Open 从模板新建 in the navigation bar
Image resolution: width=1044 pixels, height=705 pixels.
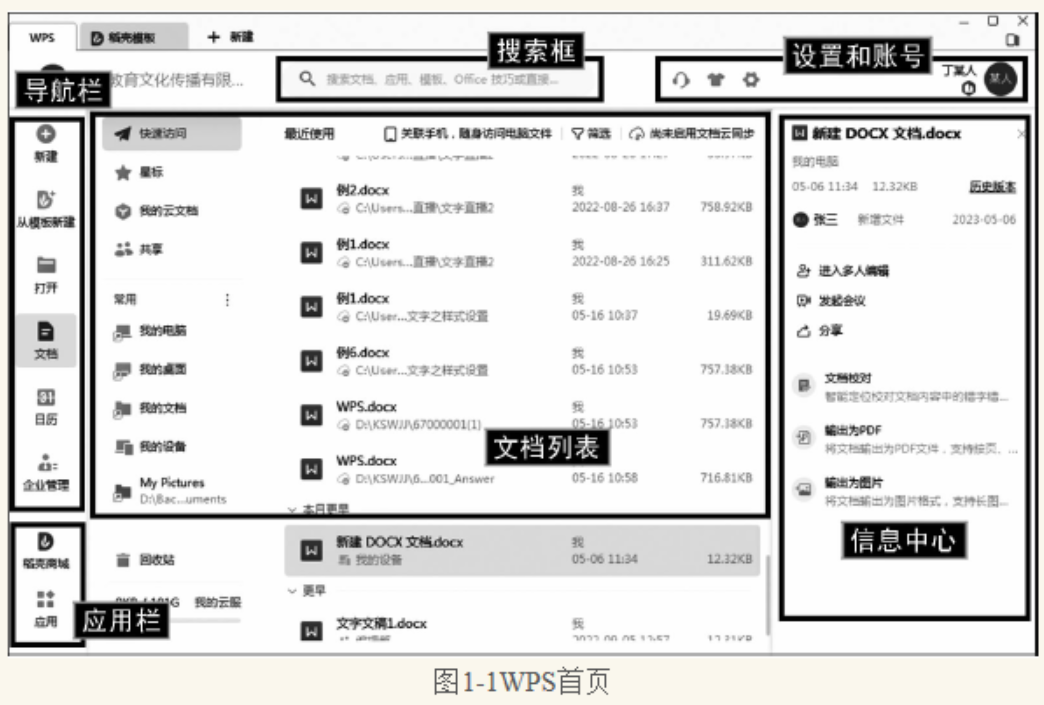(x=46, y=208)
